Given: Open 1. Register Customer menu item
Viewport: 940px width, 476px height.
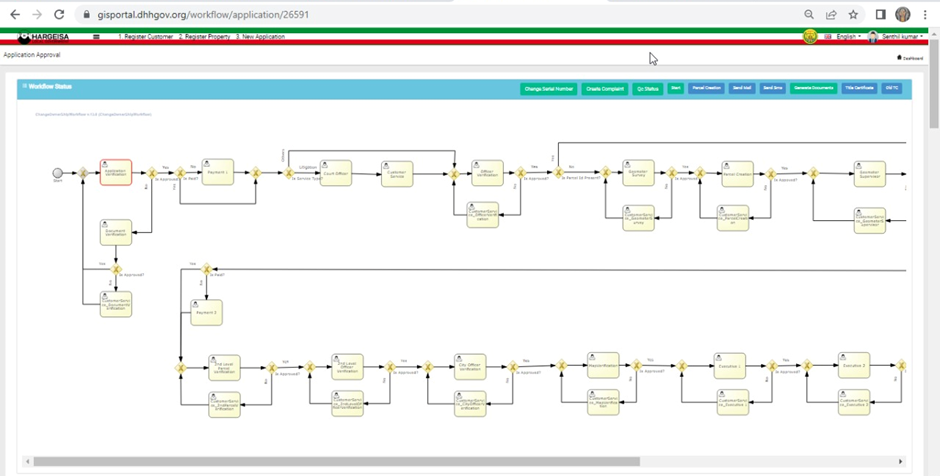Looking at the screenshot, I should coord(145,37).
